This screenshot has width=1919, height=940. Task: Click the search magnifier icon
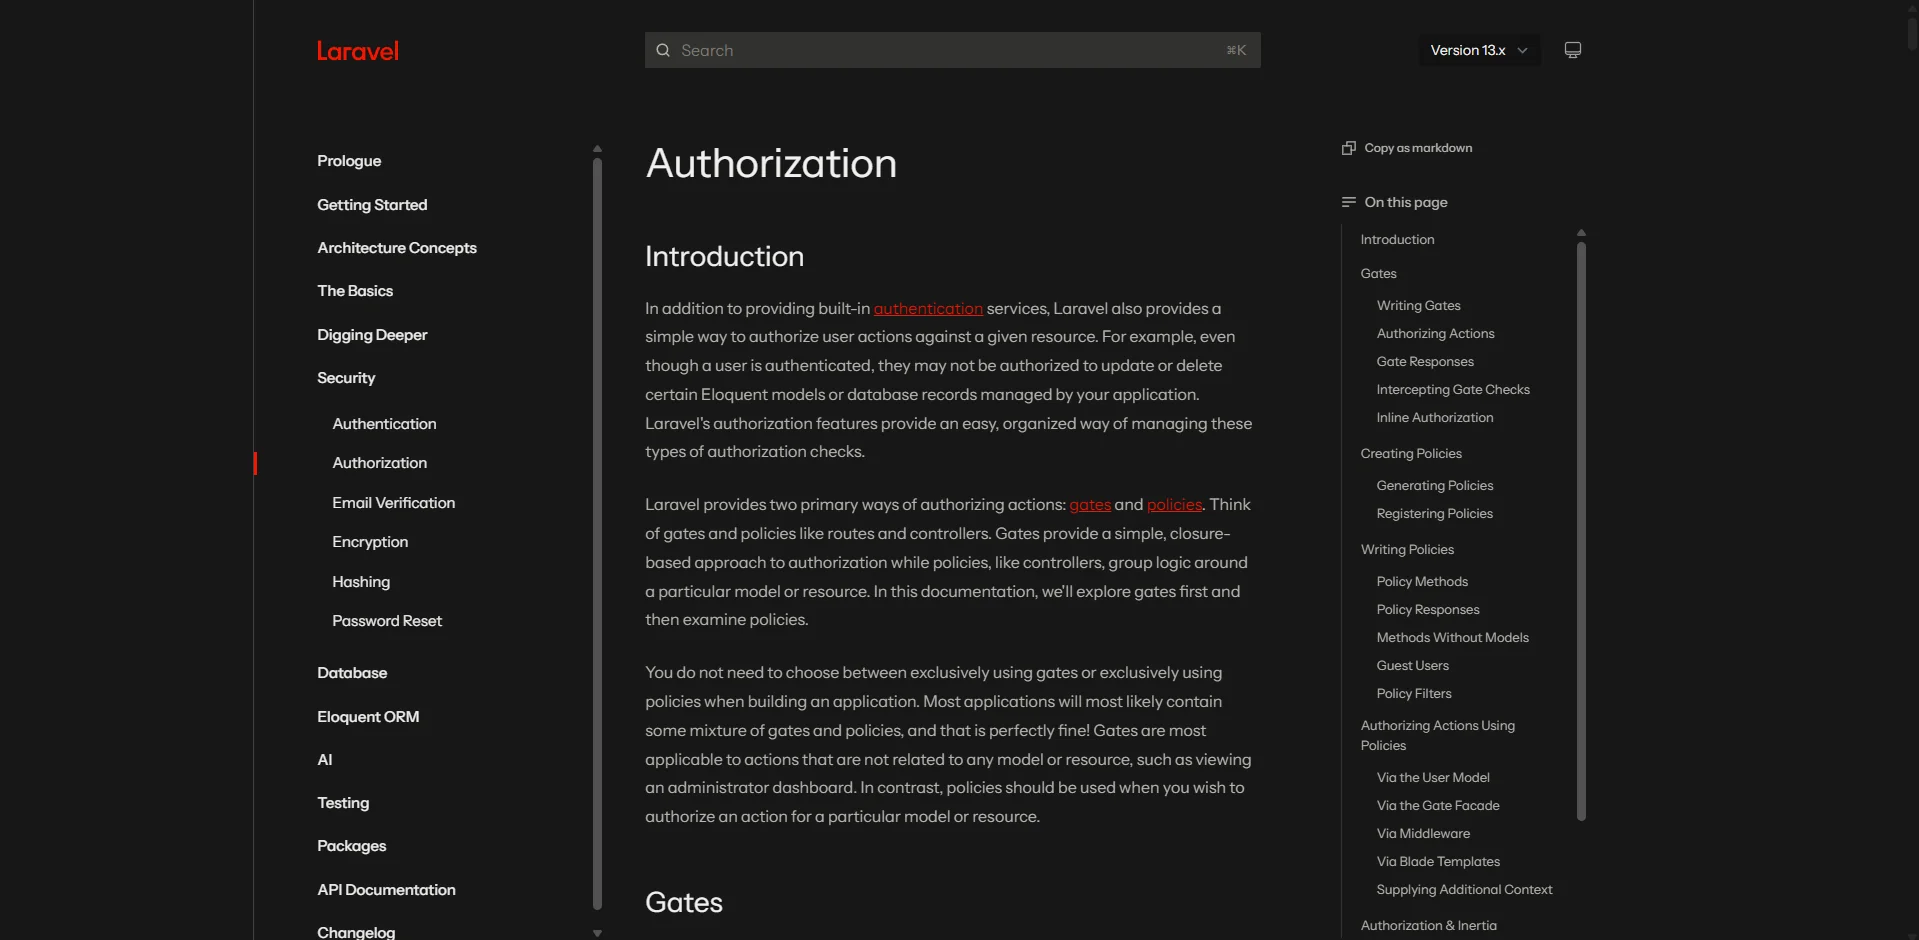[663, 50]
